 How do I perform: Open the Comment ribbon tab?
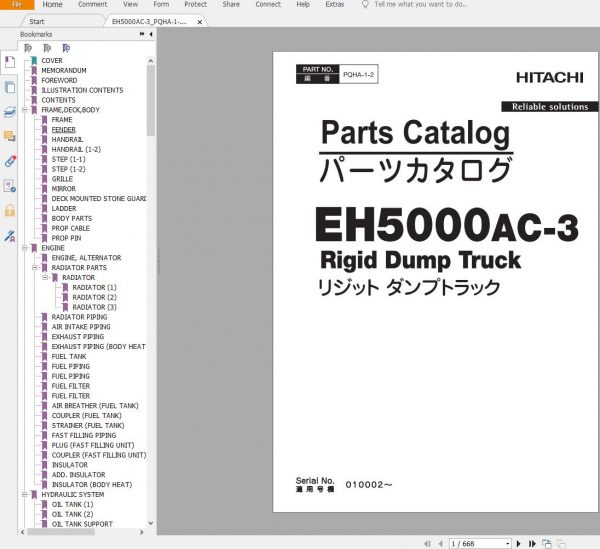[x=93, y=5]
